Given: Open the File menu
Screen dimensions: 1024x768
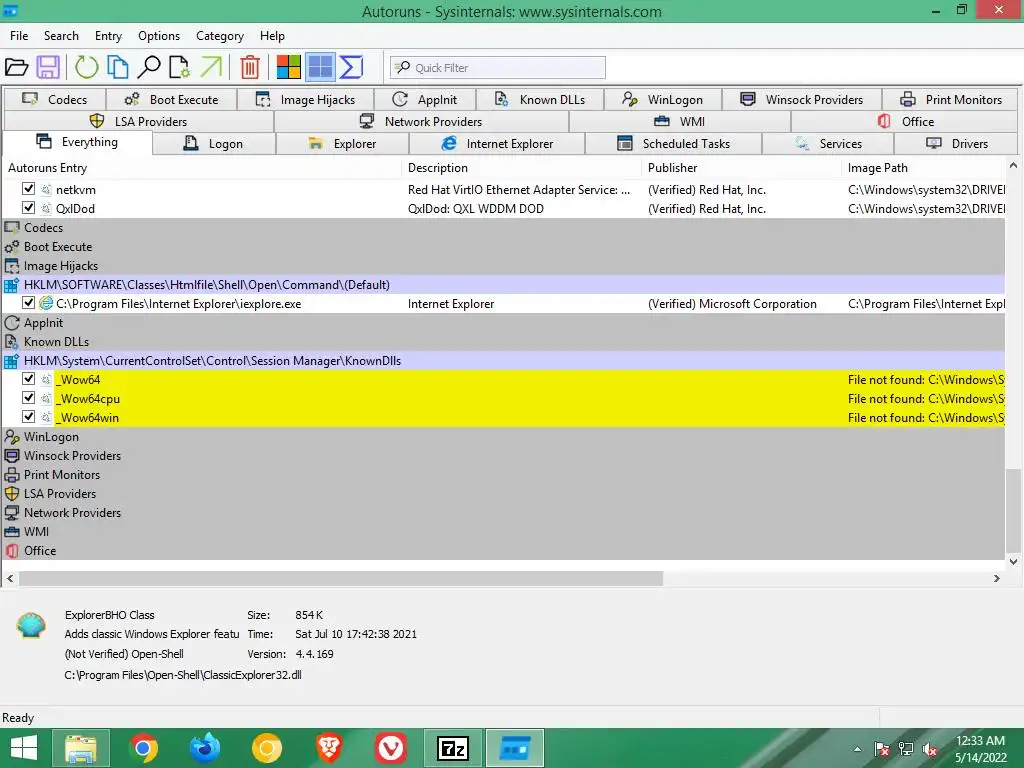Looking at the screenshot, I should coord(19,36).
